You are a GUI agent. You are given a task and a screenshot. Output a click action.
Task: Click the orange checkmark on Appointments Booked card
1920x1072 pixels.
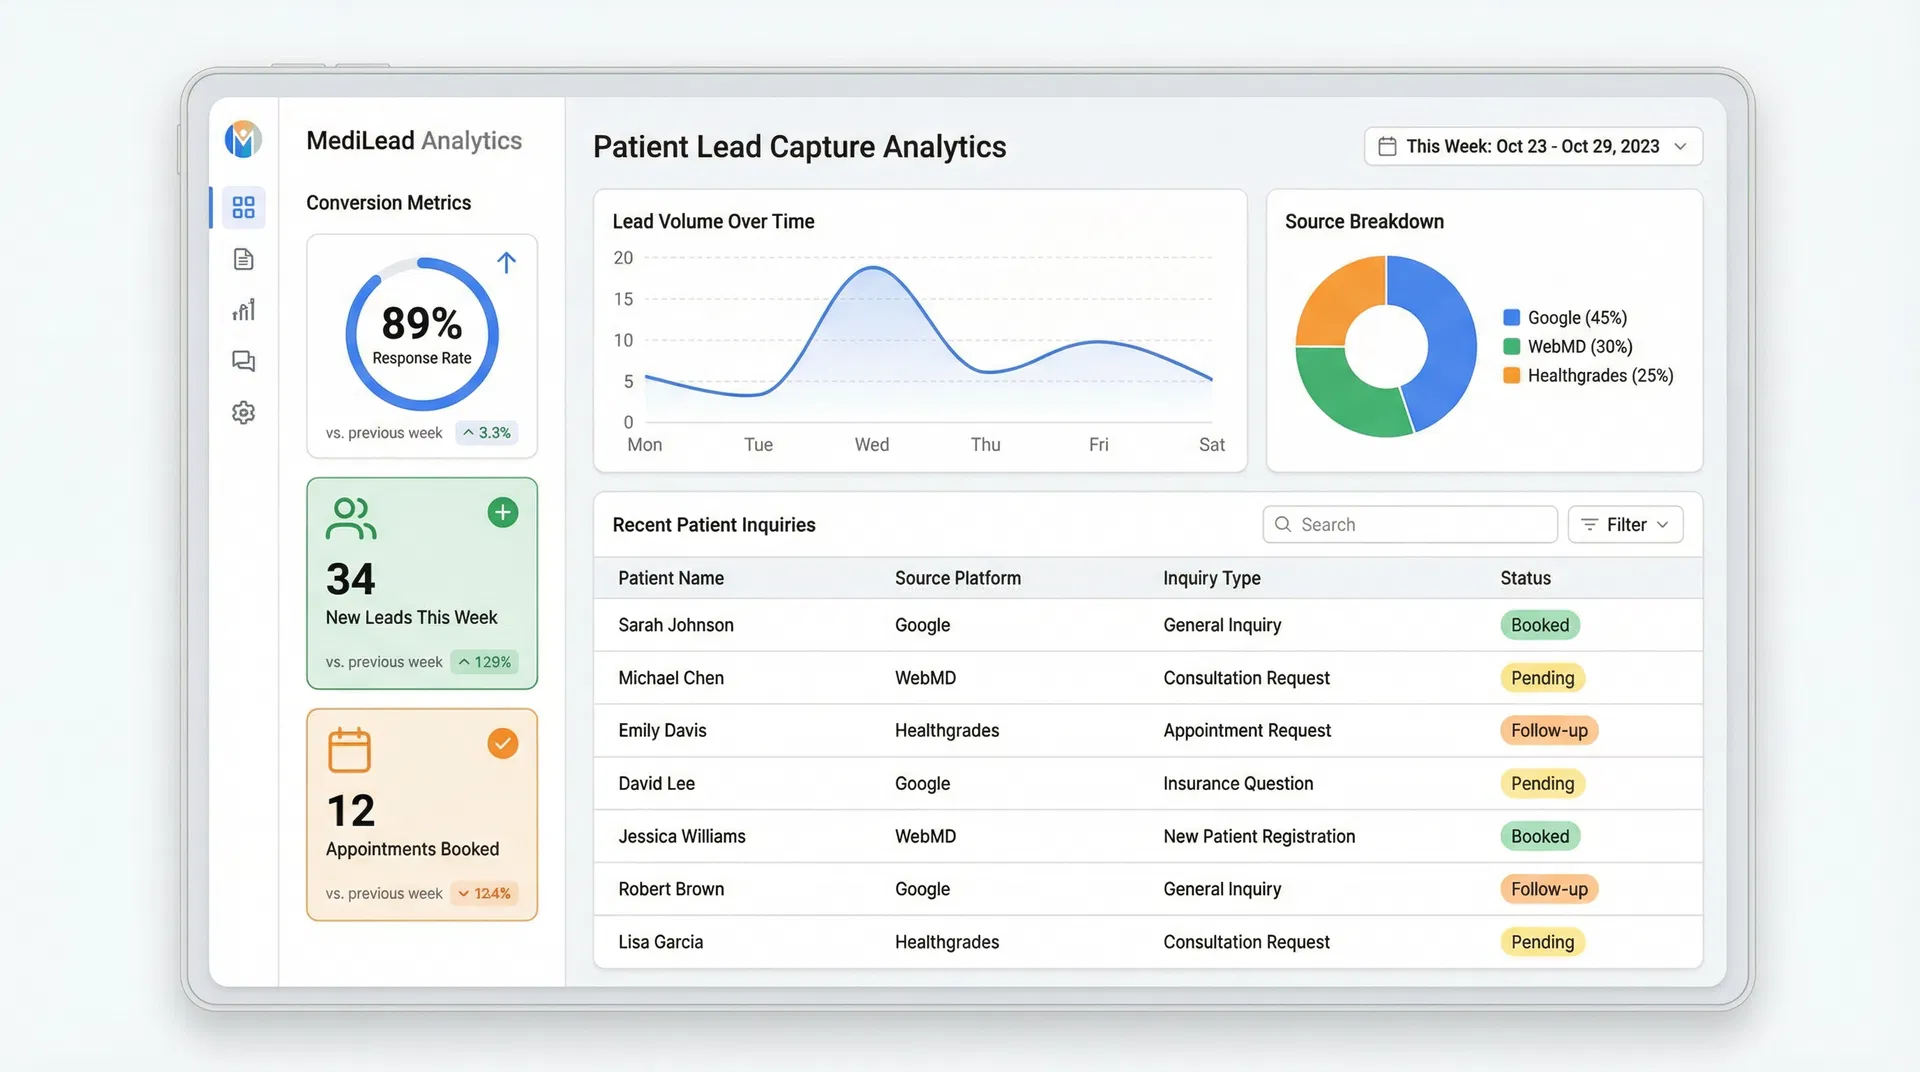point(503,744)
